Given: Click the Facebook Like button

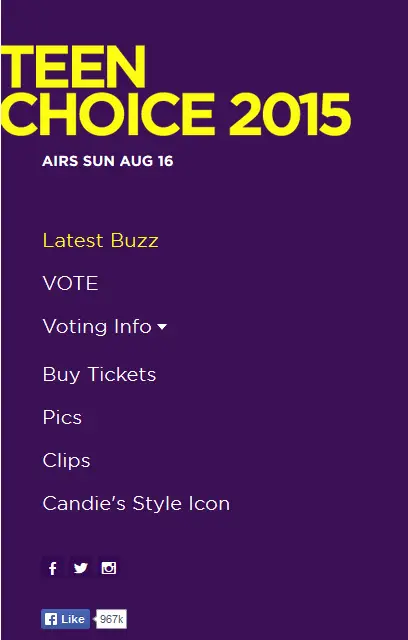Looking at the screenshot, I should point(65,619).
